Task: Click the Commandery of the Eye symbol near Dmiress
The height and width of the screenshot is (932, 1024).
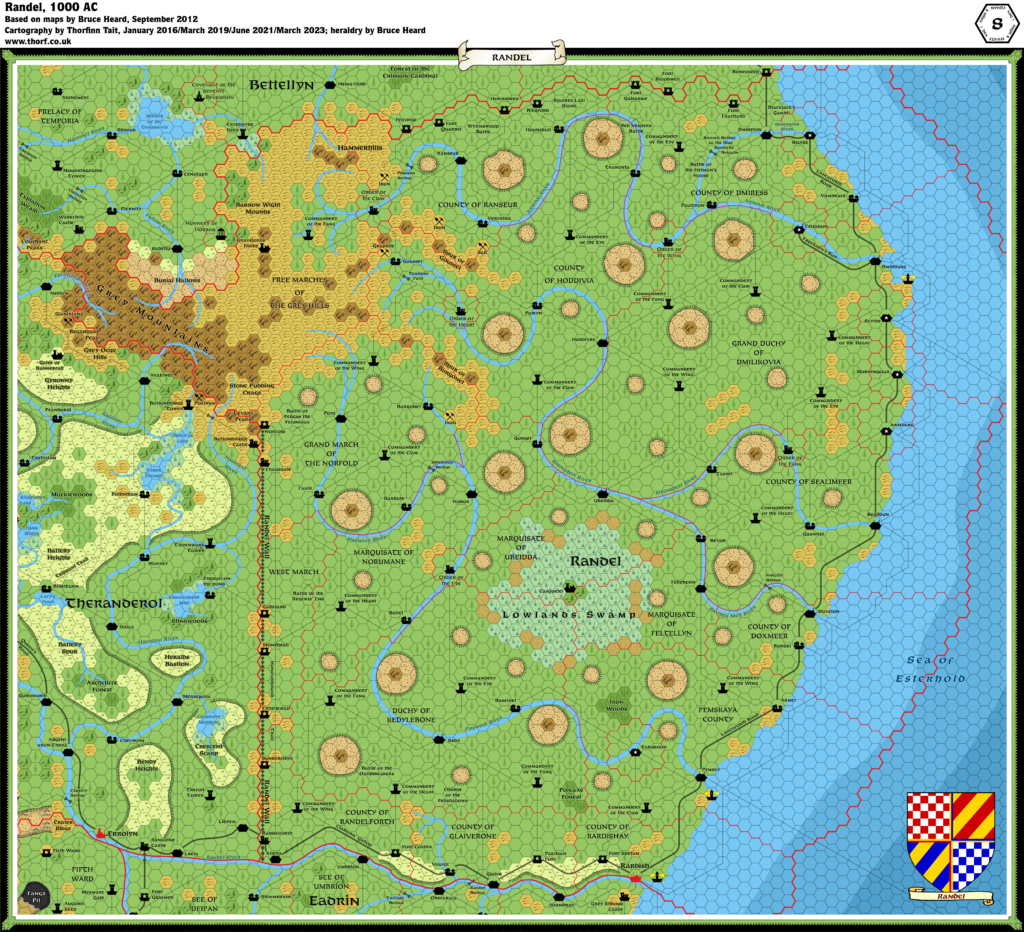Action: coord(679,146)
